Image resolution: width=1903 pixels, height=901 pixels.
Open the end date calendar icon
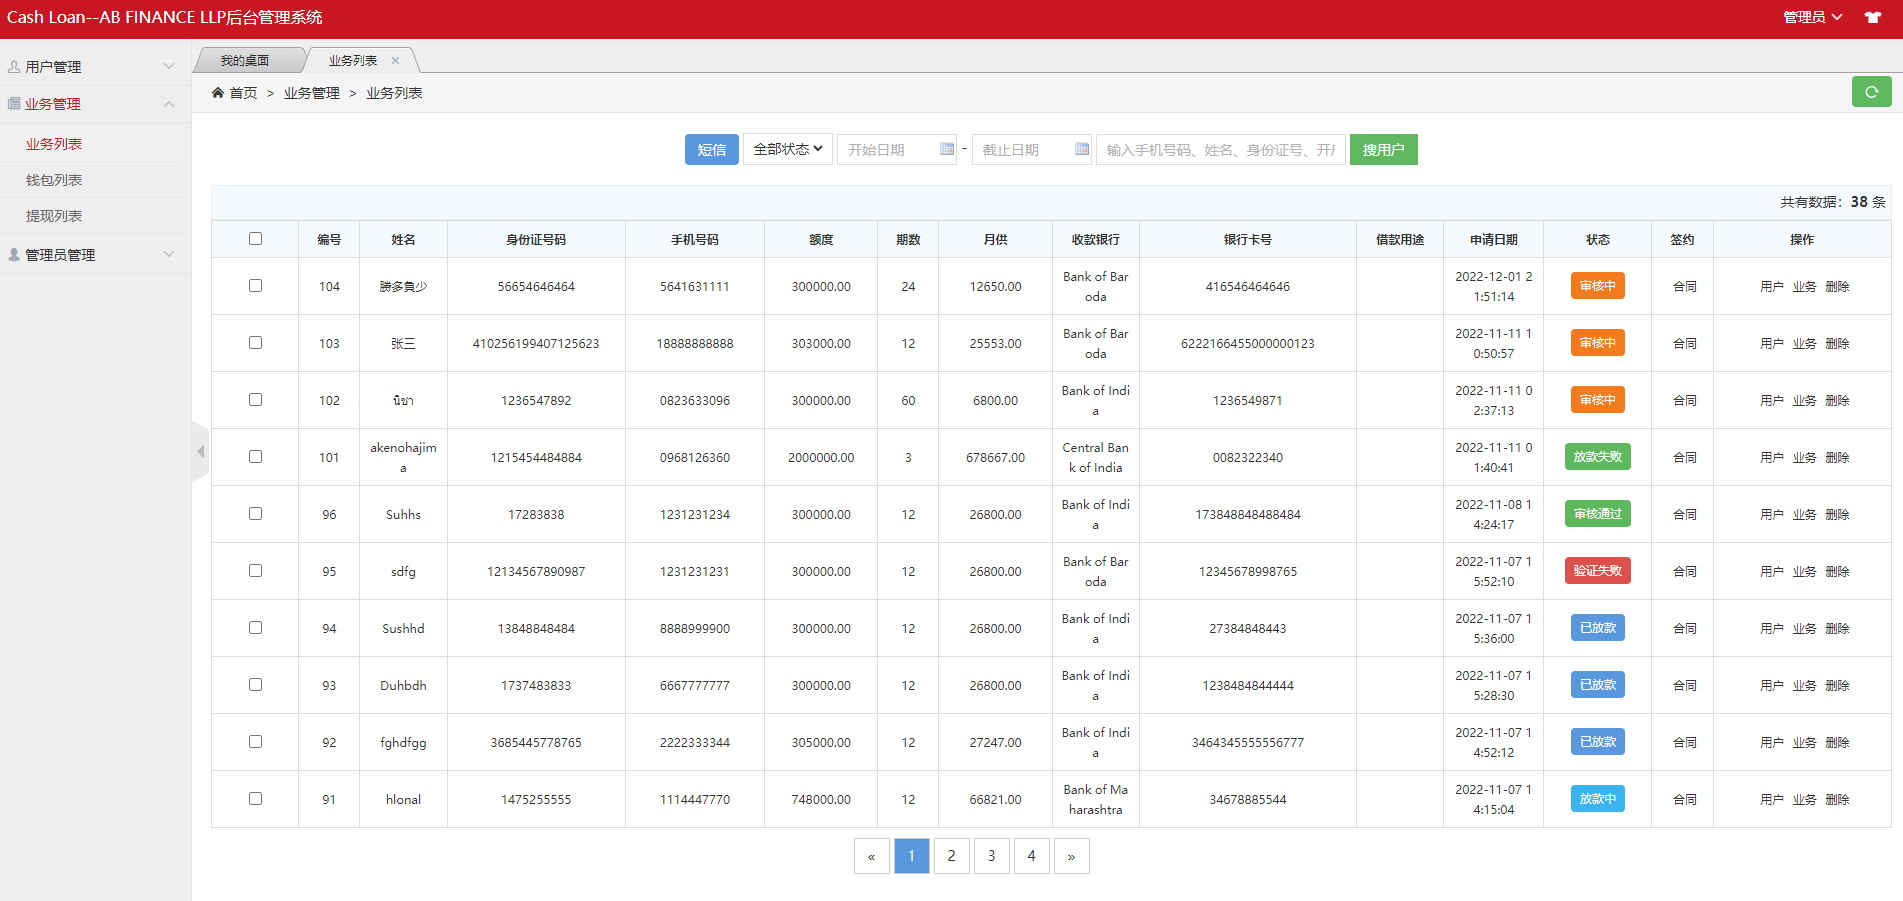[1081, 149]
